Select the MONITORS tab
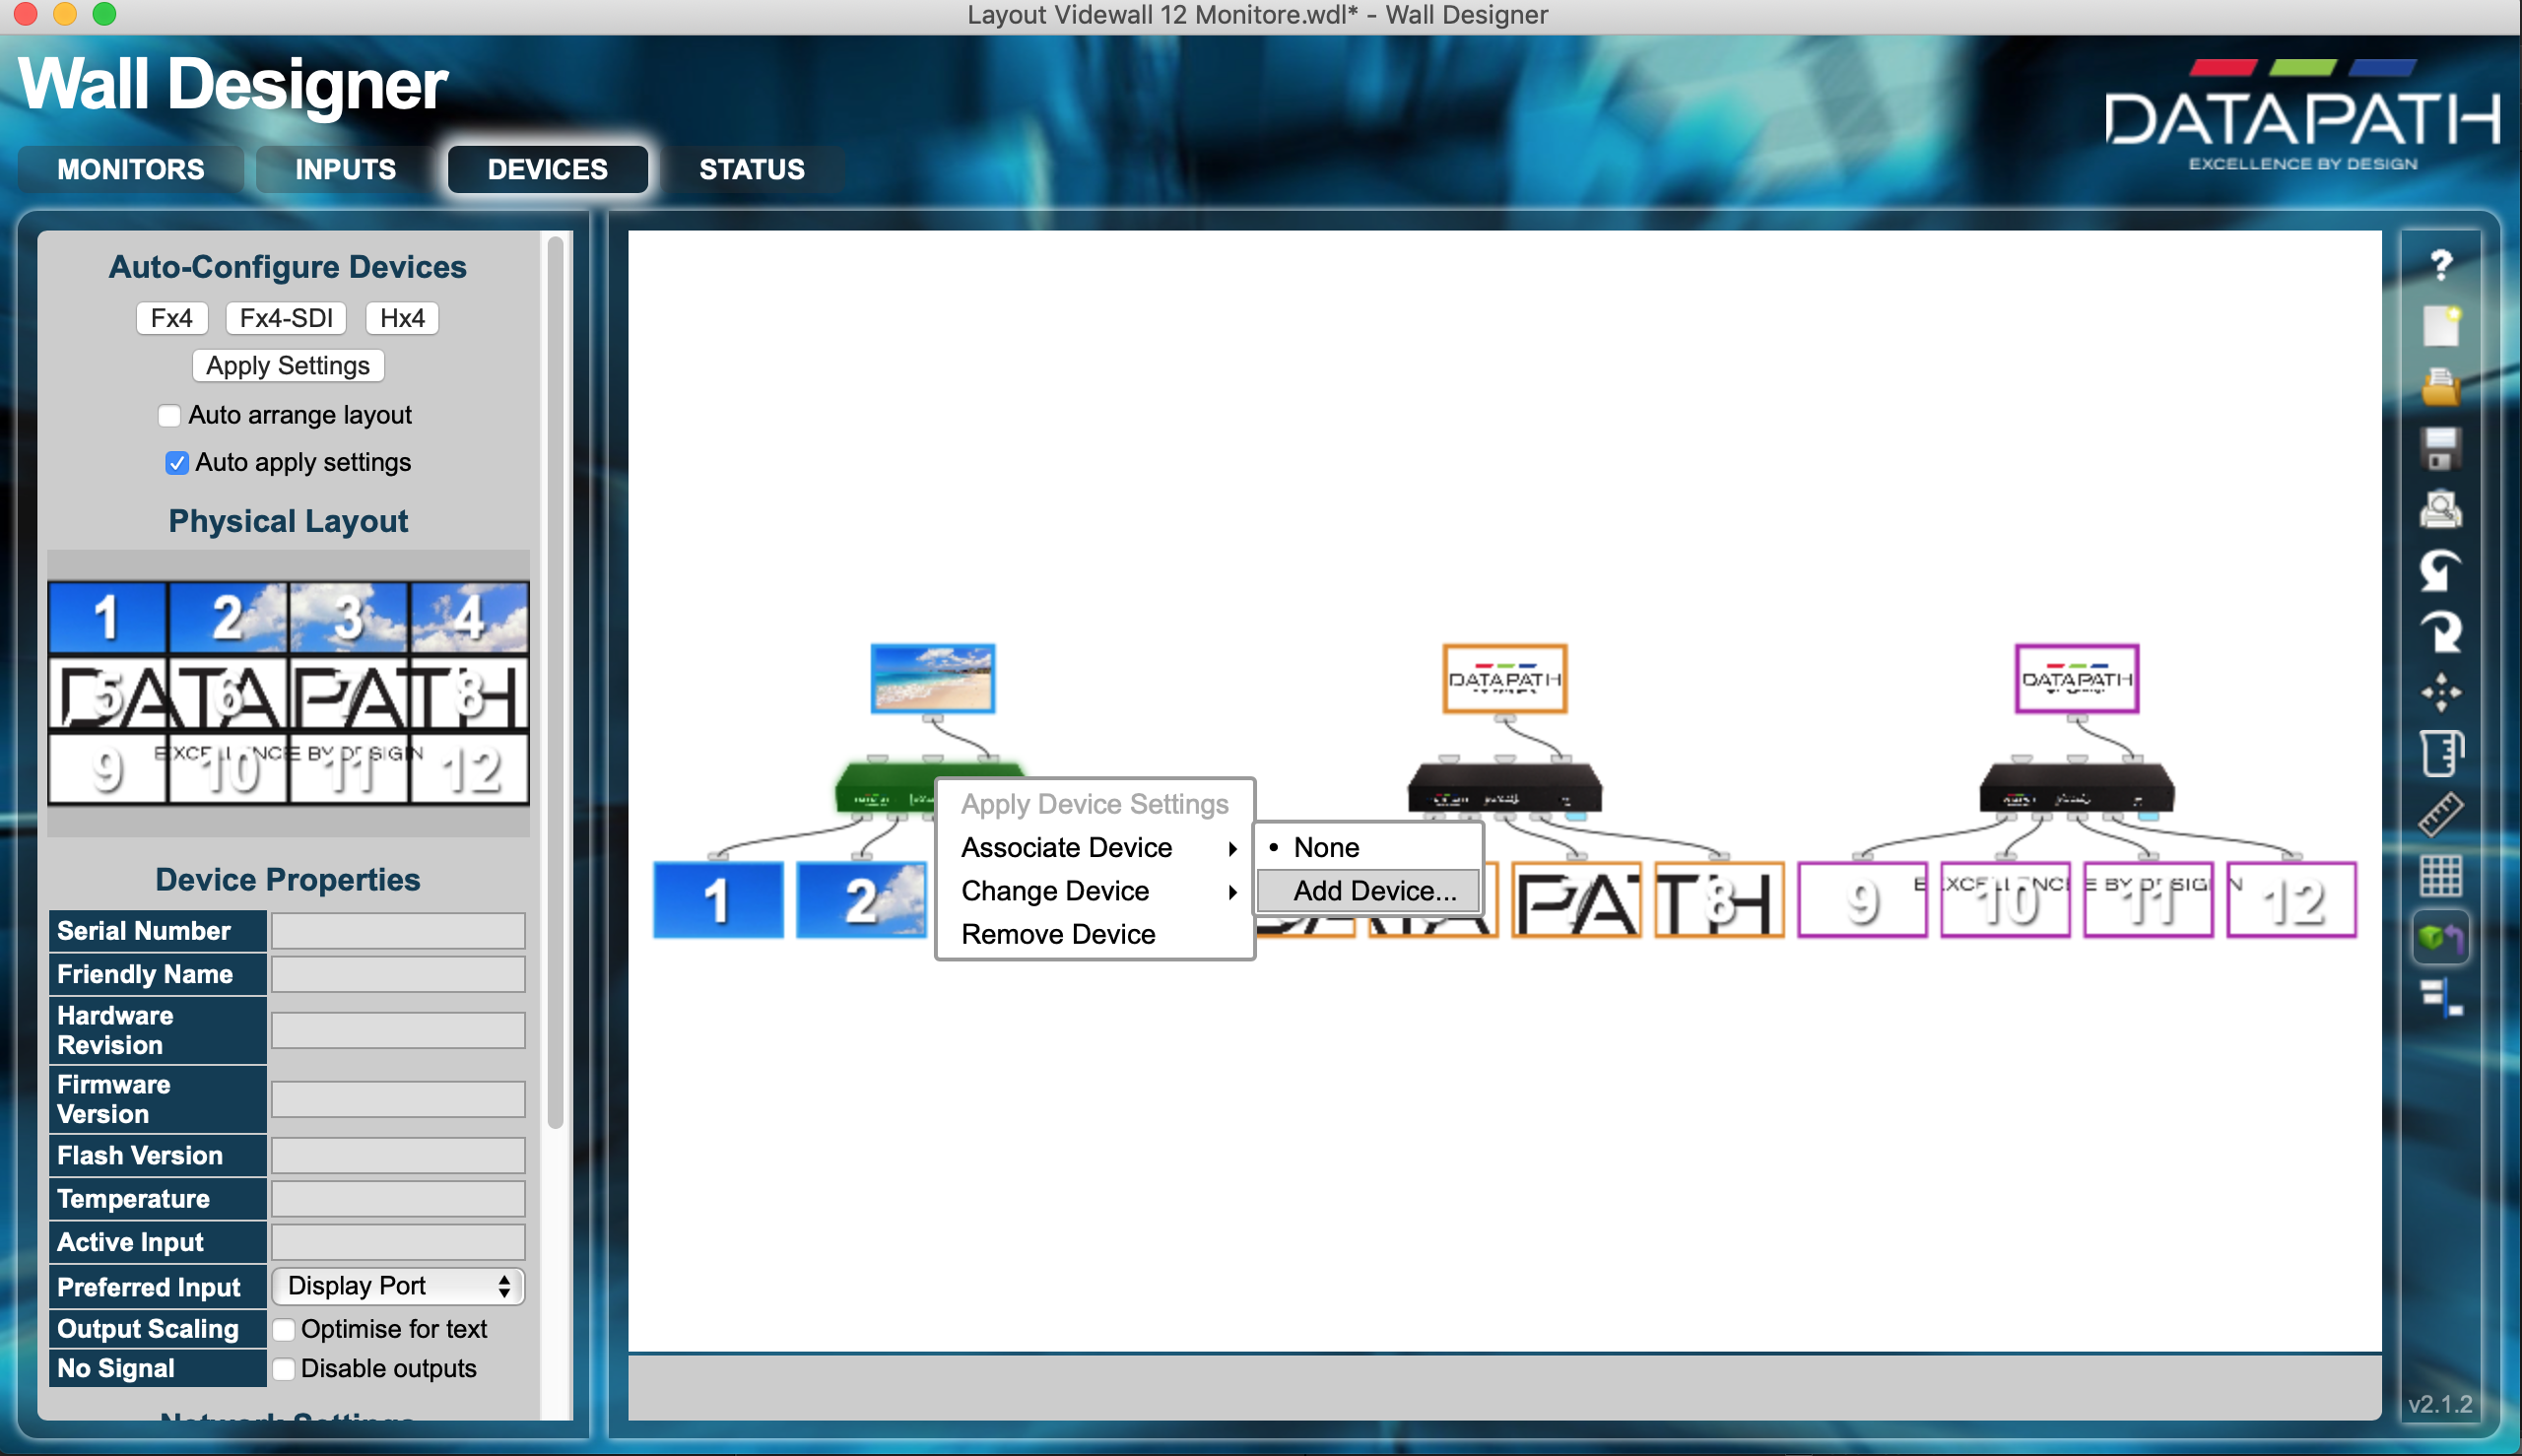 pos(130,168)
